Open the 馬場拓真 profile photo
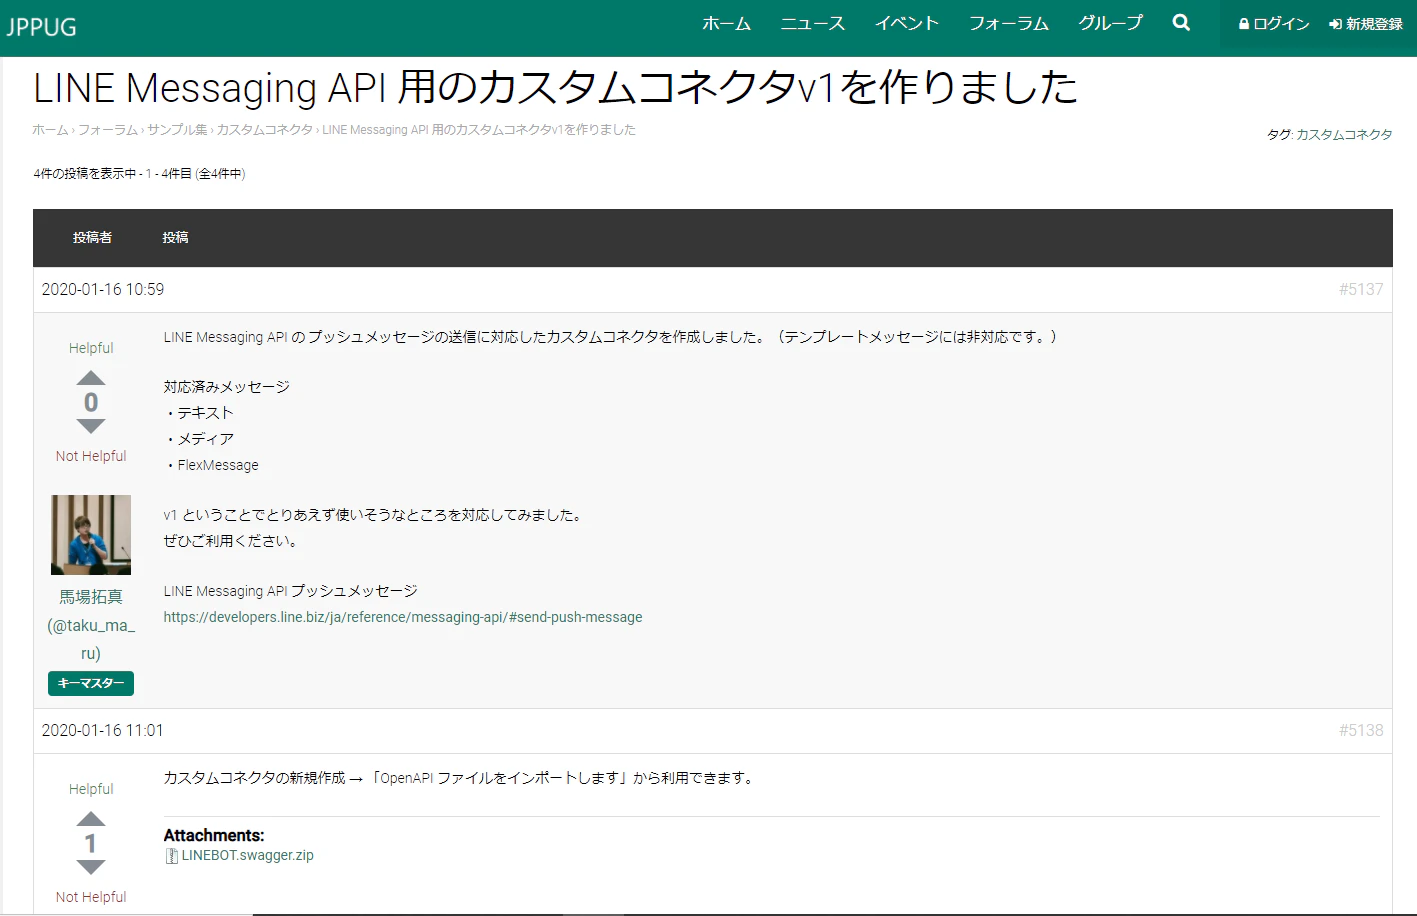This screenshot has width=1417, height=916. (91, 535)
